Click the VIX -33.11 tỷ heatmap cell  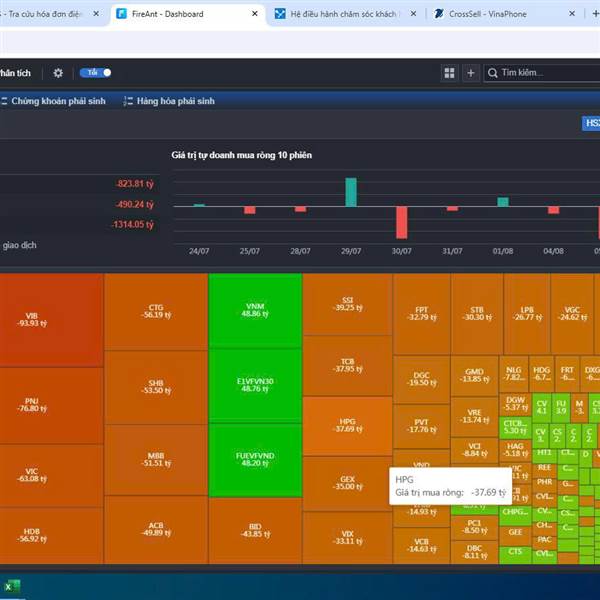coord(347,537)
